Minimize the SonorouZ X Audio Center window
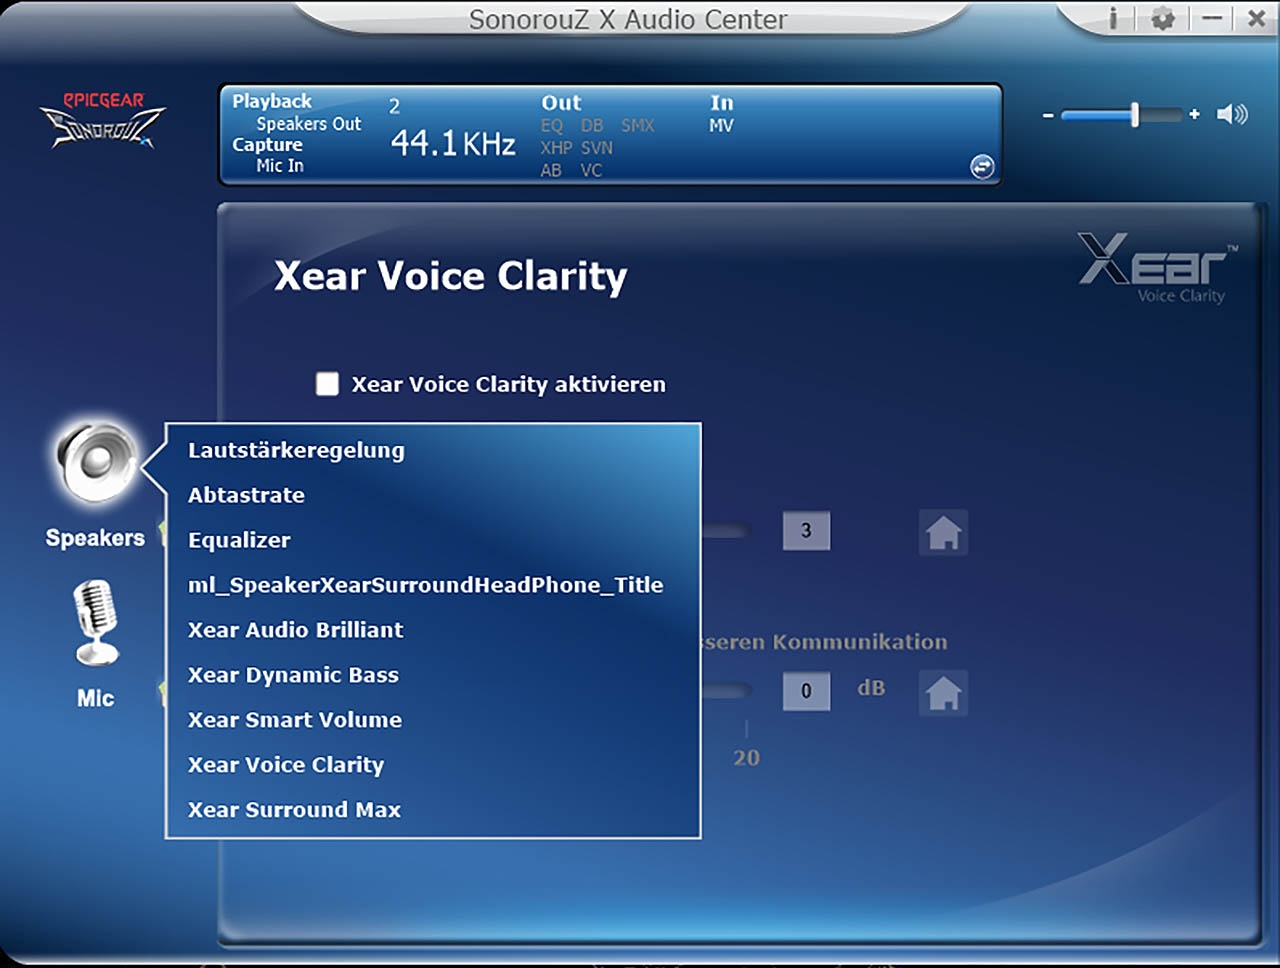This screenshot has height=968, width=1280. (1212, 19)
